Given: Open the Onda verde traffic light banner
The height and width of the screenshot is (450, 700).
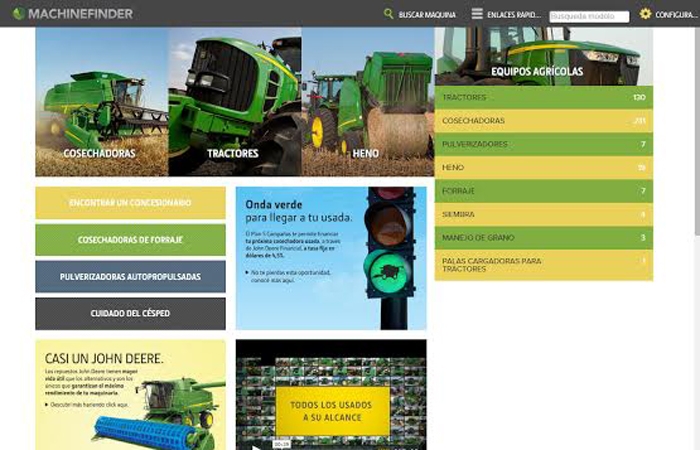Looking at the screenshot, I should pyautogui.click(x=331, y=258).
